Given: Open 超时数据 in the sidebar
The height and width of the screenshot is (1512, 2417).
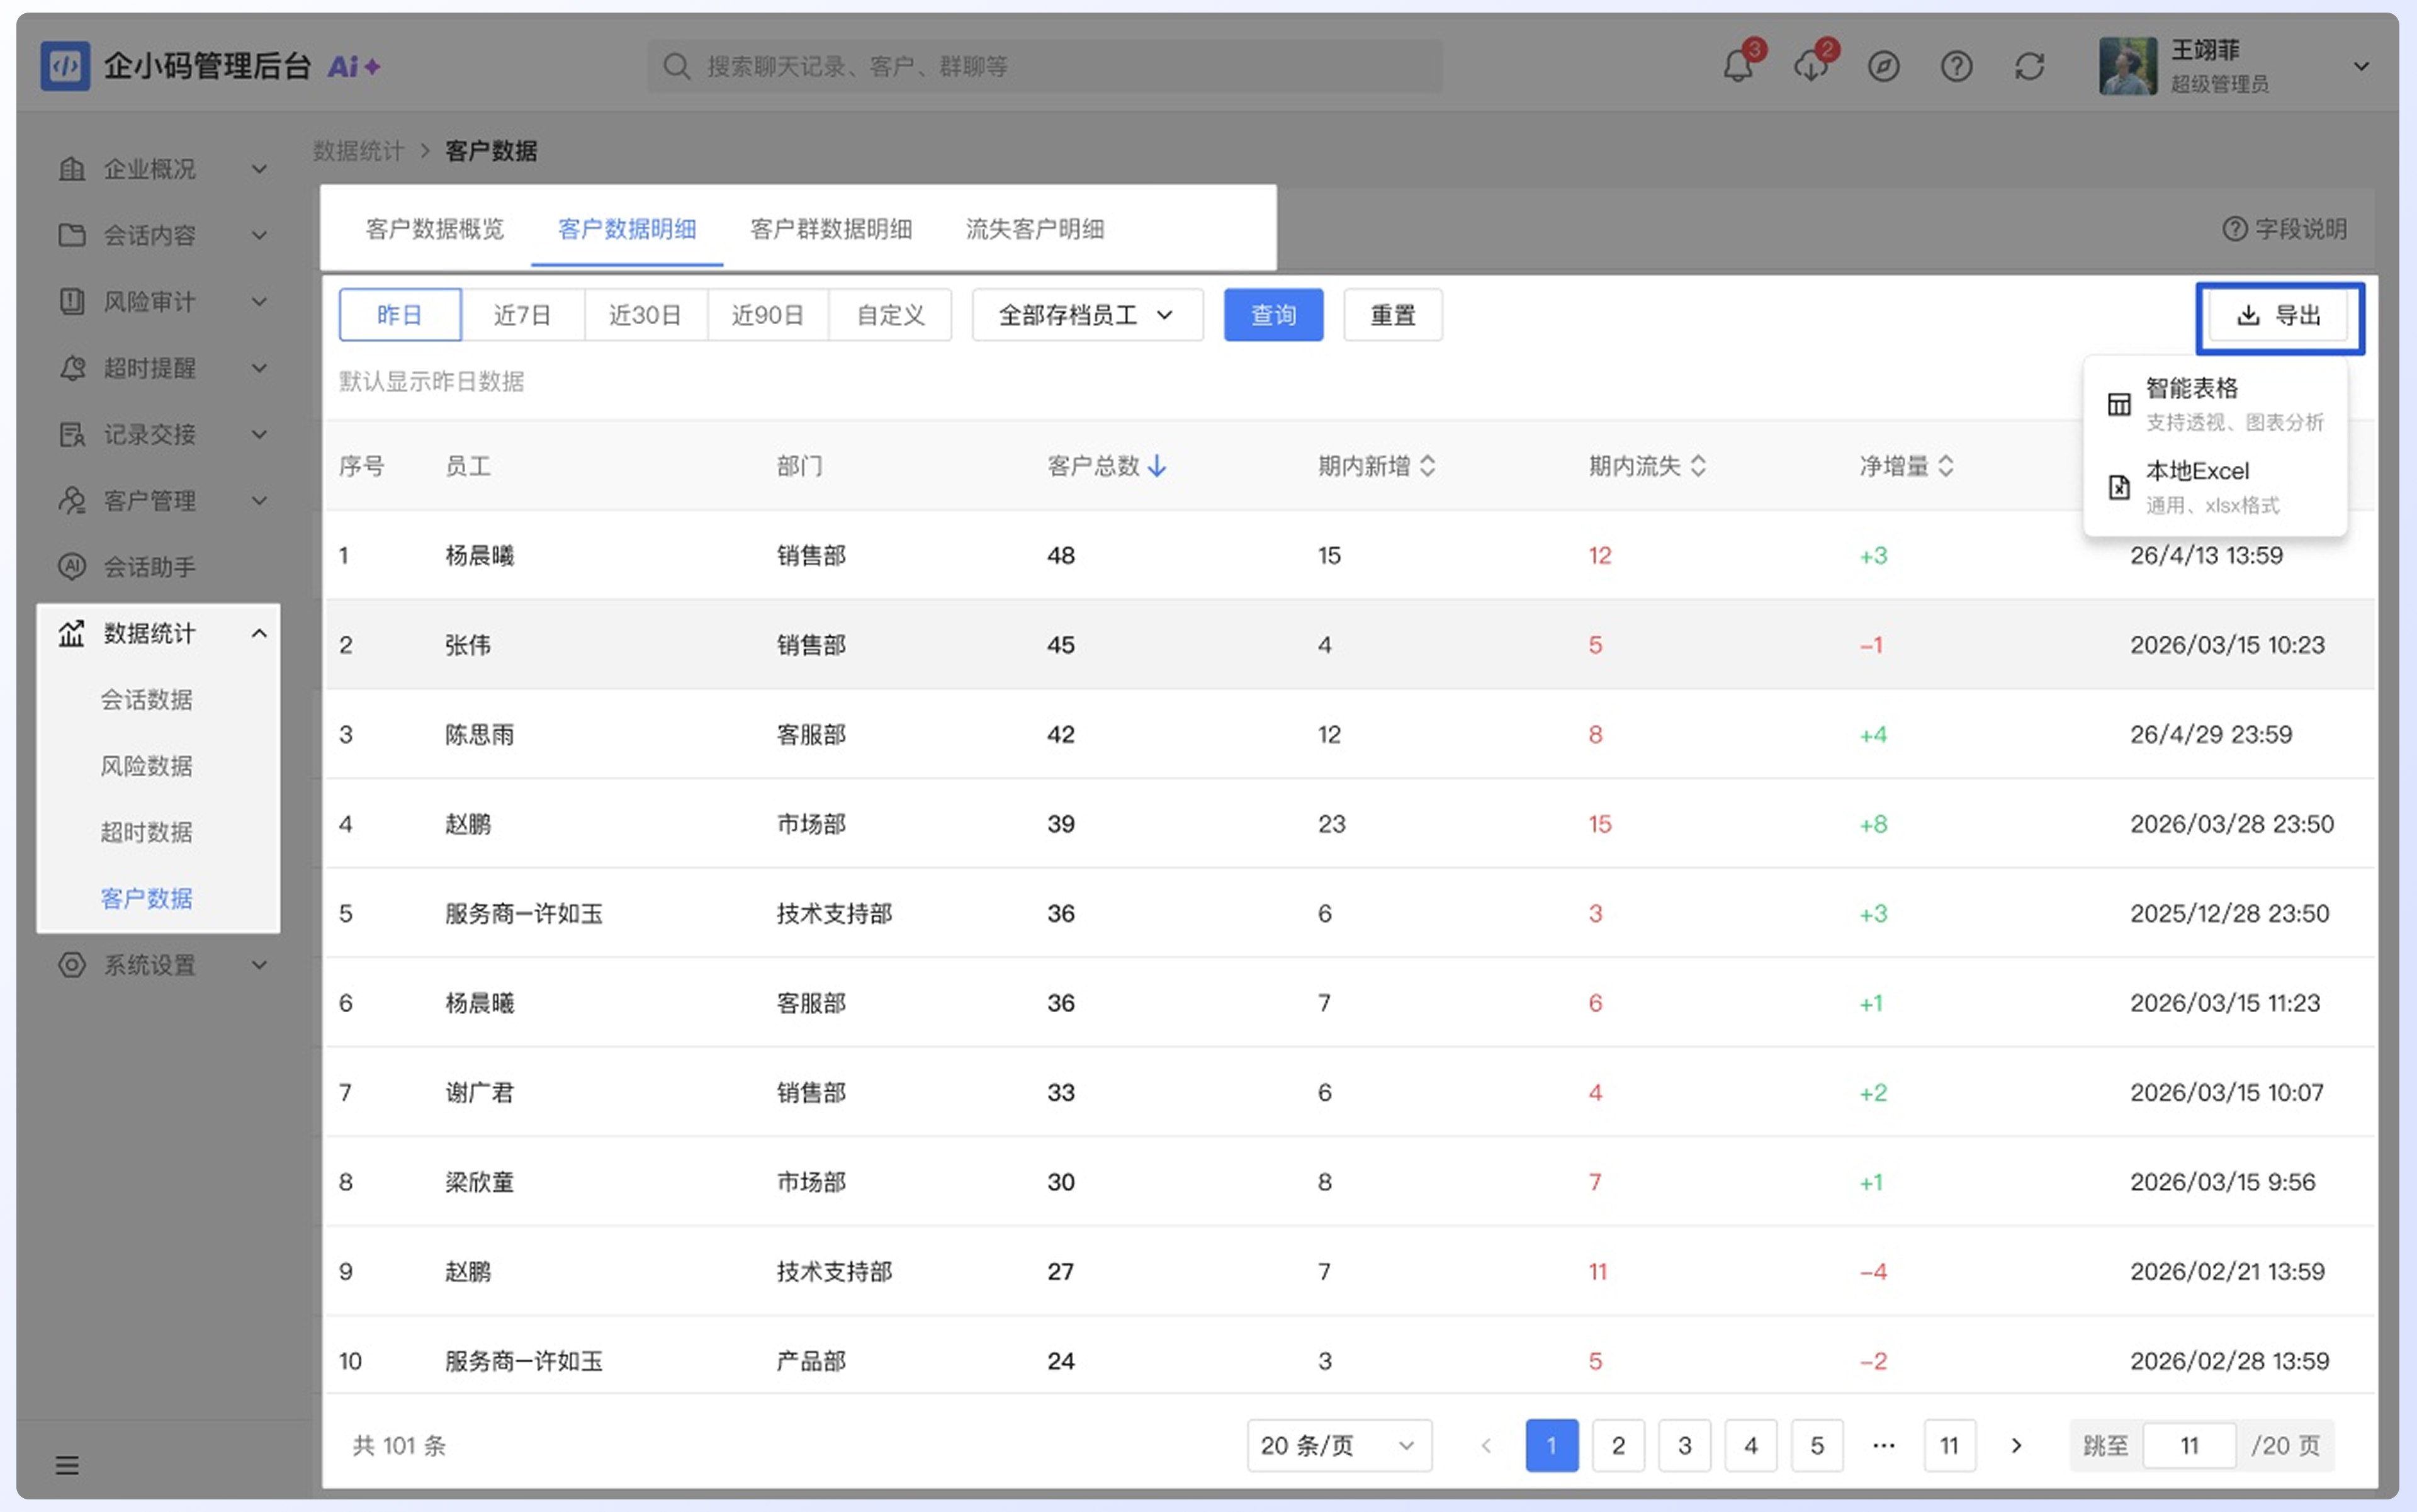Looking at the screenshot, I should coord(146,832).
